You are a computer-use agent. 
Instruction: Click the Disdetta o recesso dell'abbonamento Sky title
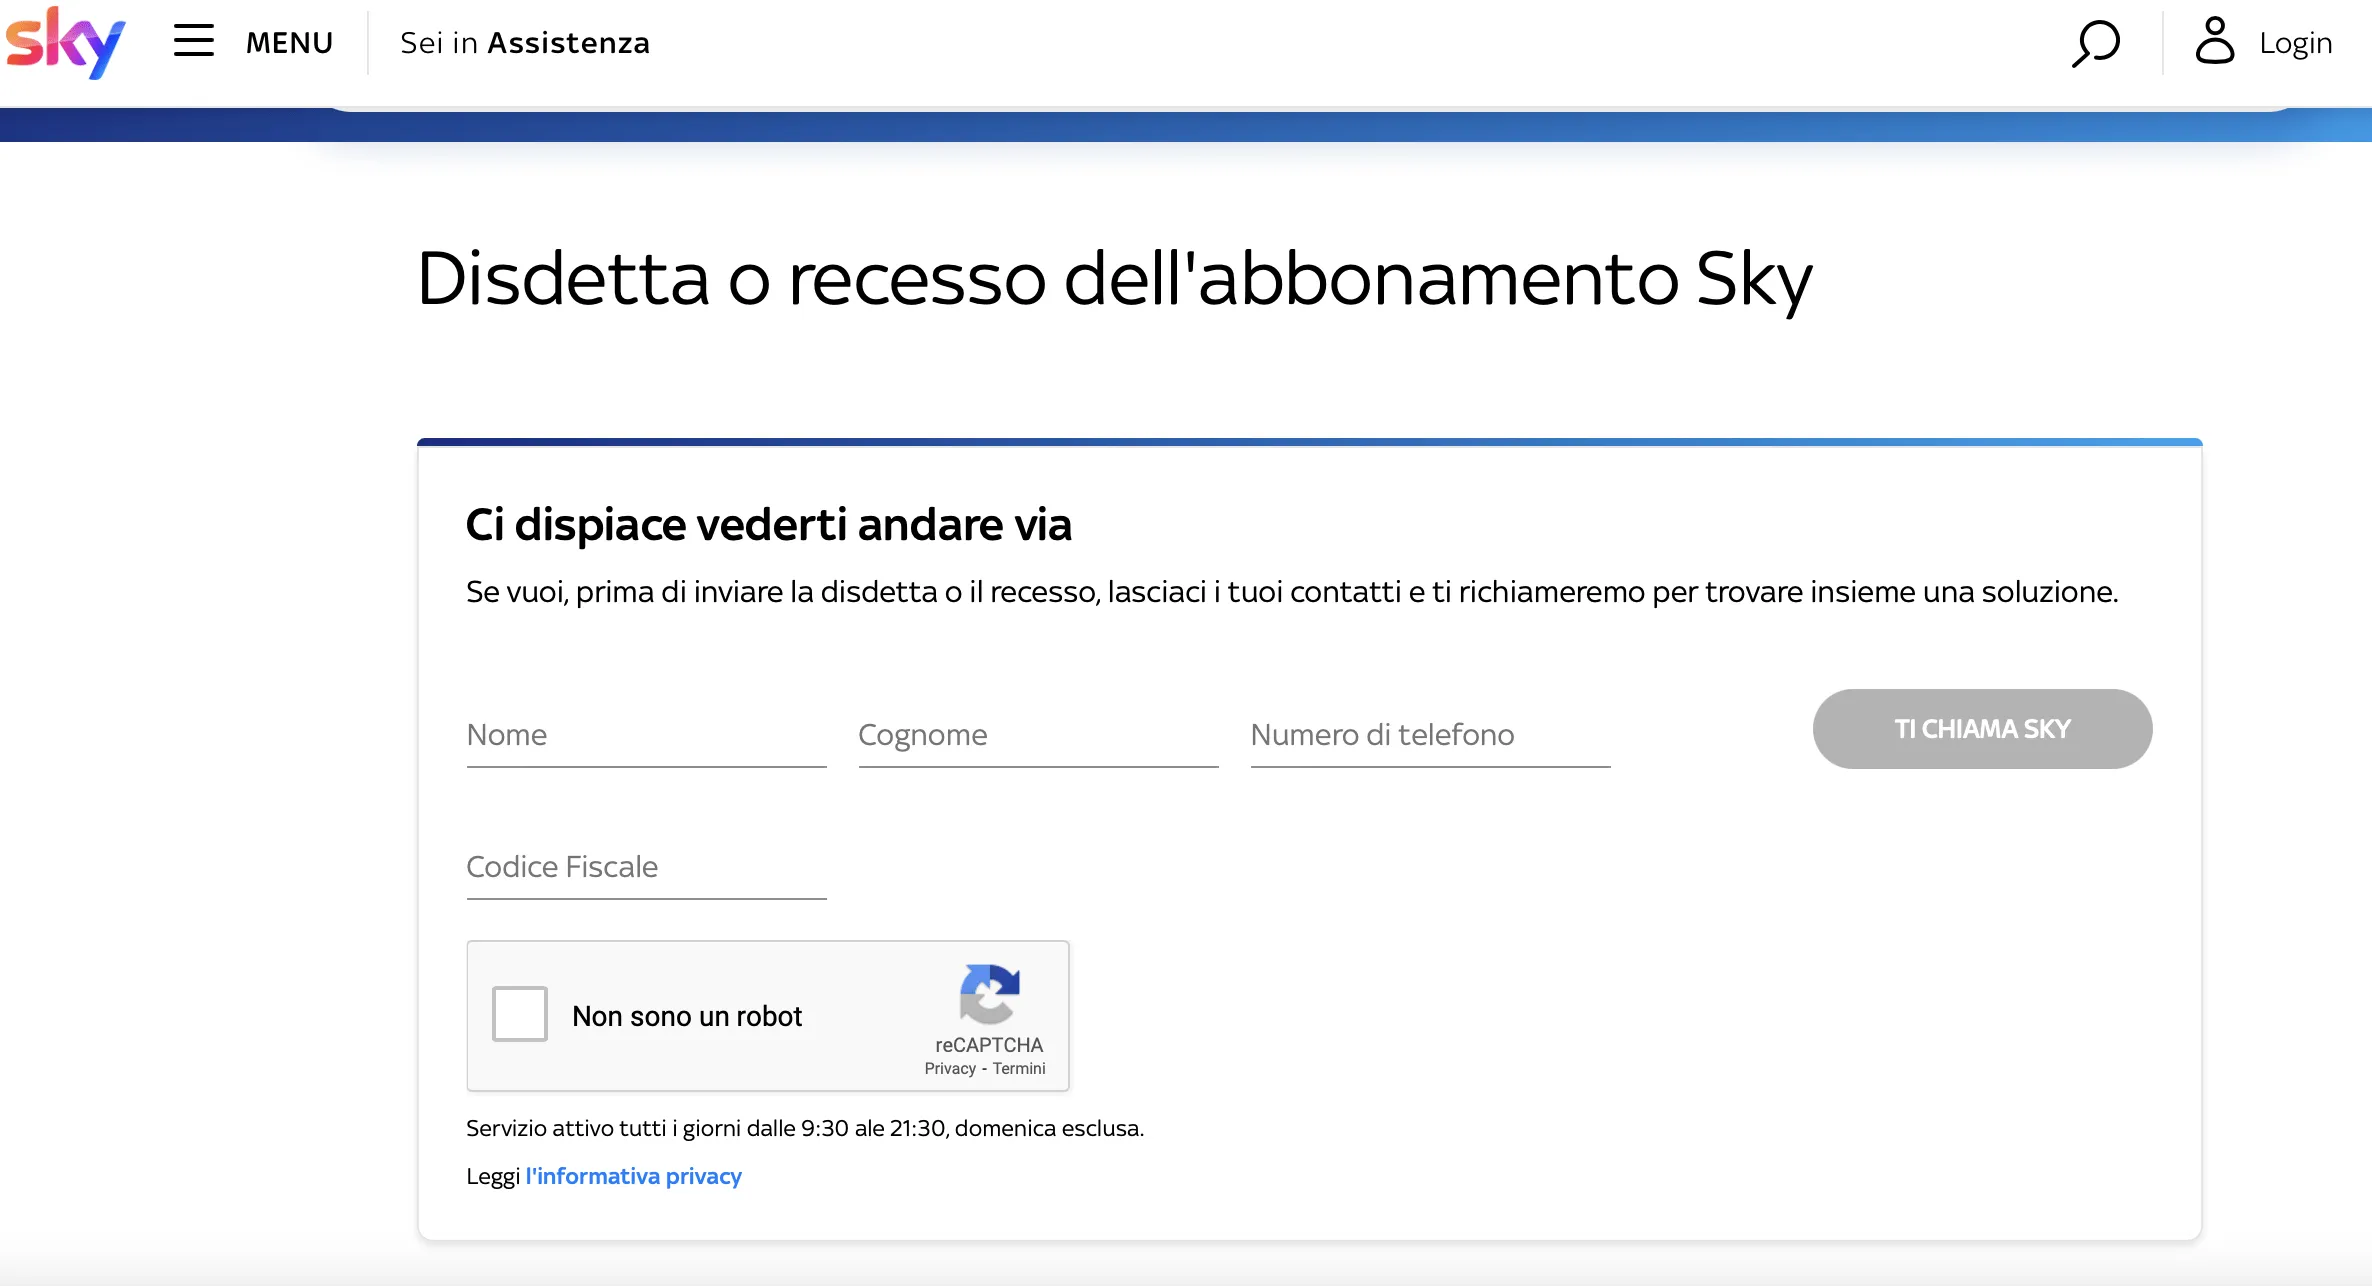1114,280
